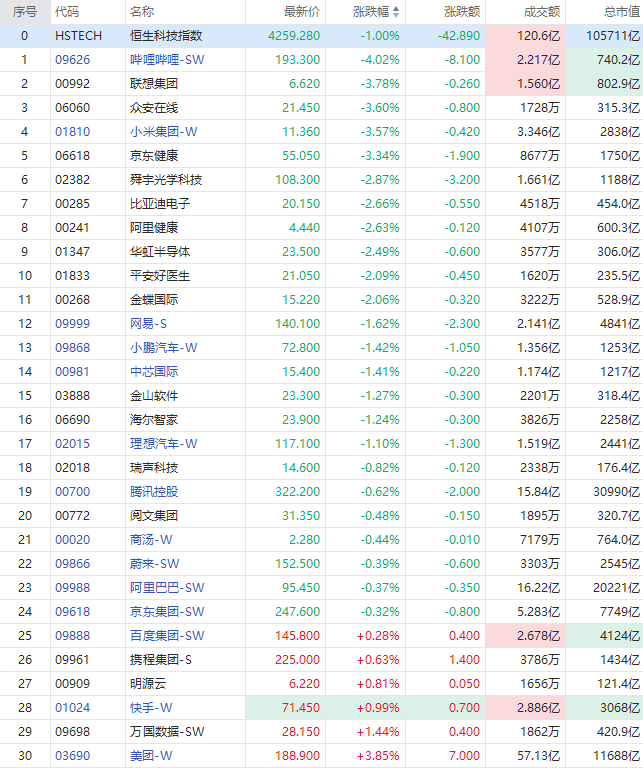The image size is (643, 768).
Task: Select 万国数据-SW name cell
Action: click(x=167, y=732)
